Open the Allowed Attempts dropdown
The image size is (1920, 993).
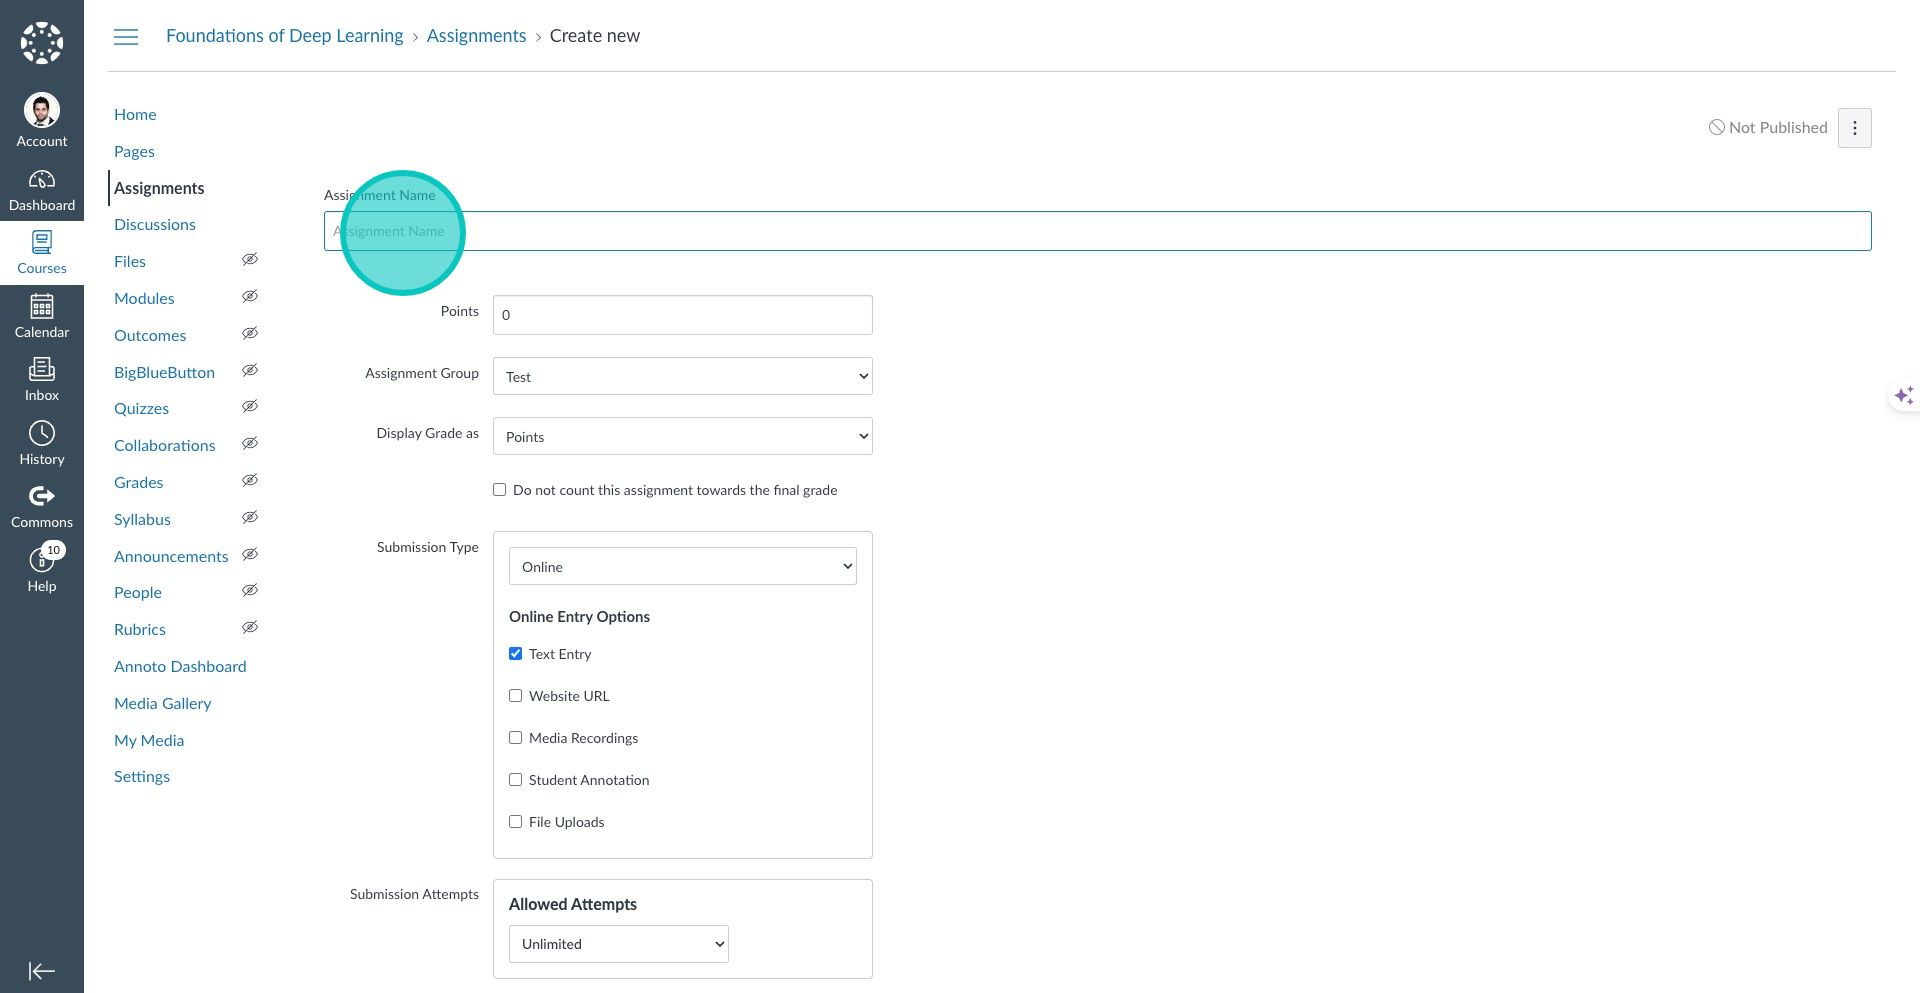coord(618,944)
